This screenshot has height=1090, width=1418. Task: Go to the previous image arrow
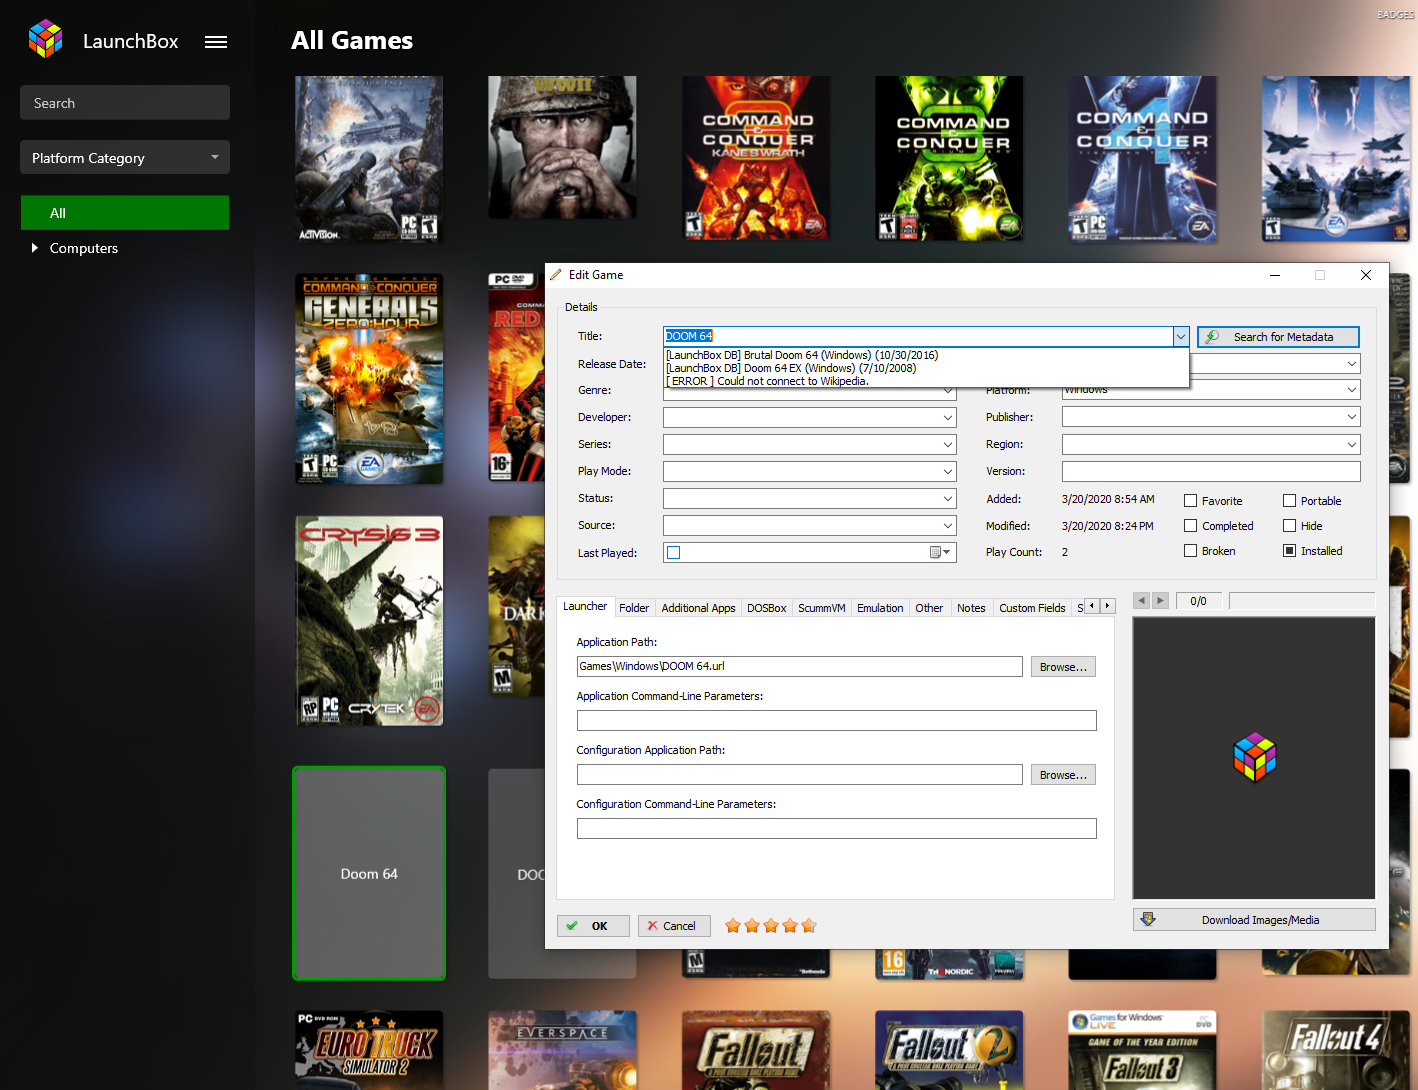[1141, 601]
